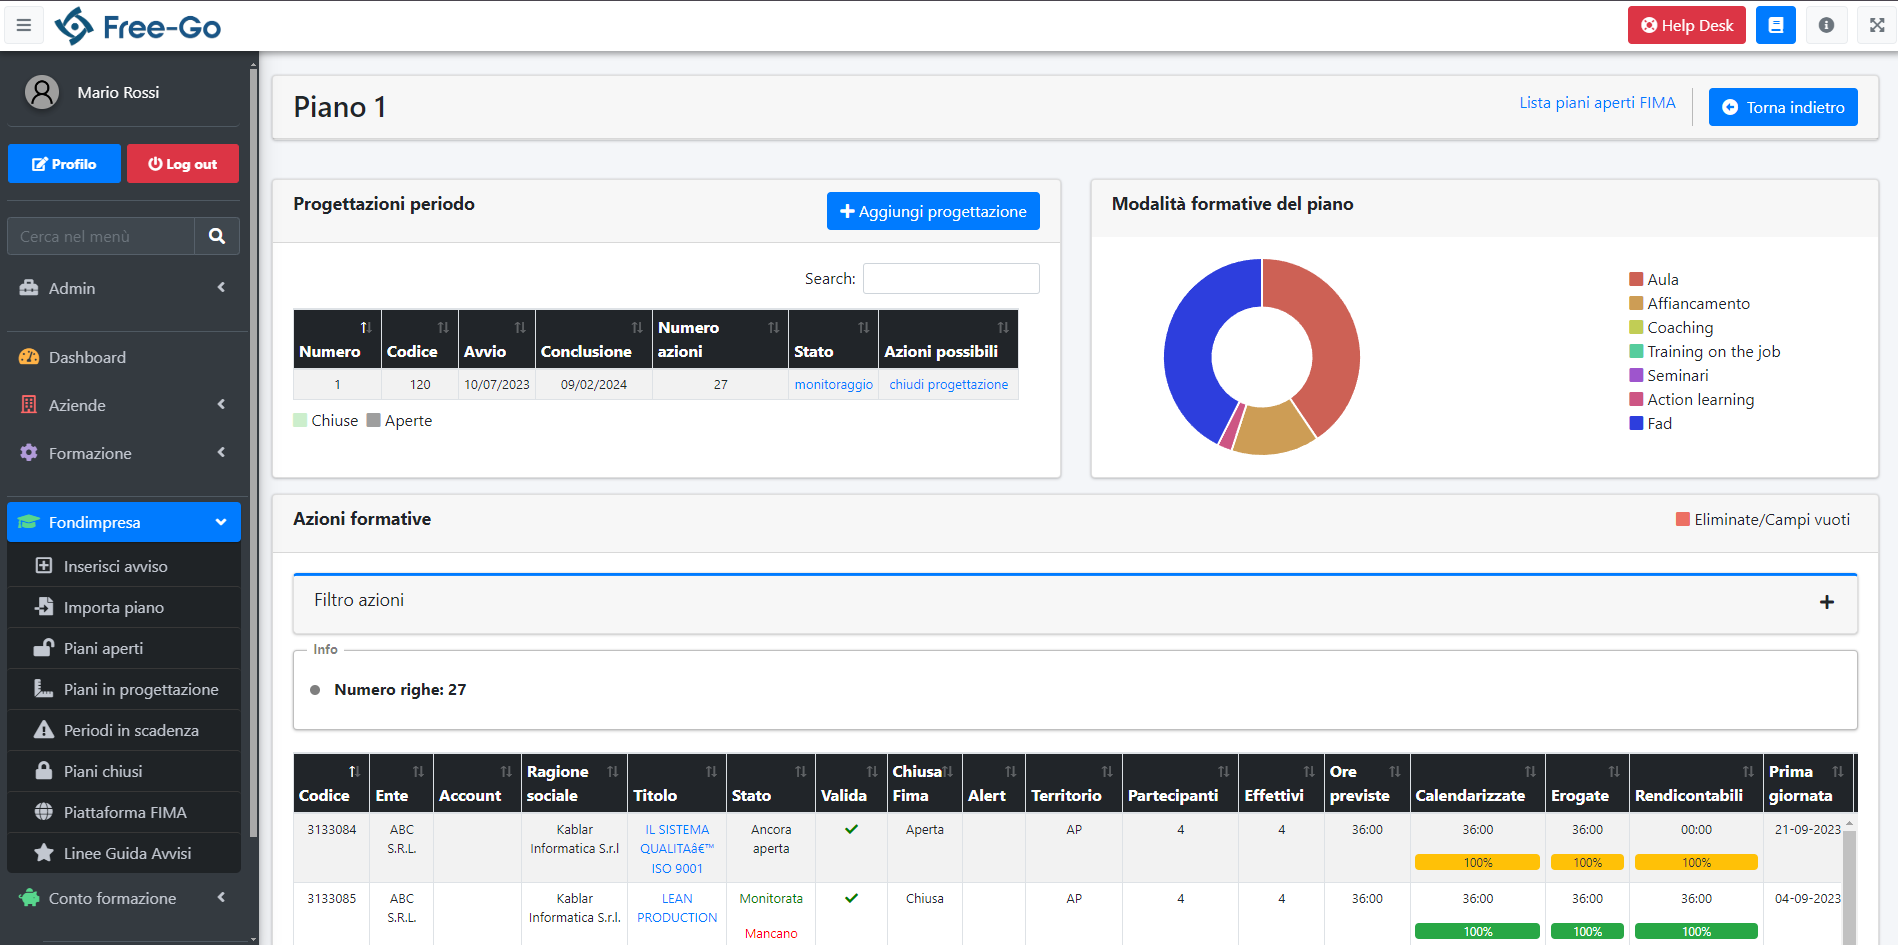1898x945 pixels.
Task: Toggle Action learning legend entry
Action: [1692, 400]
